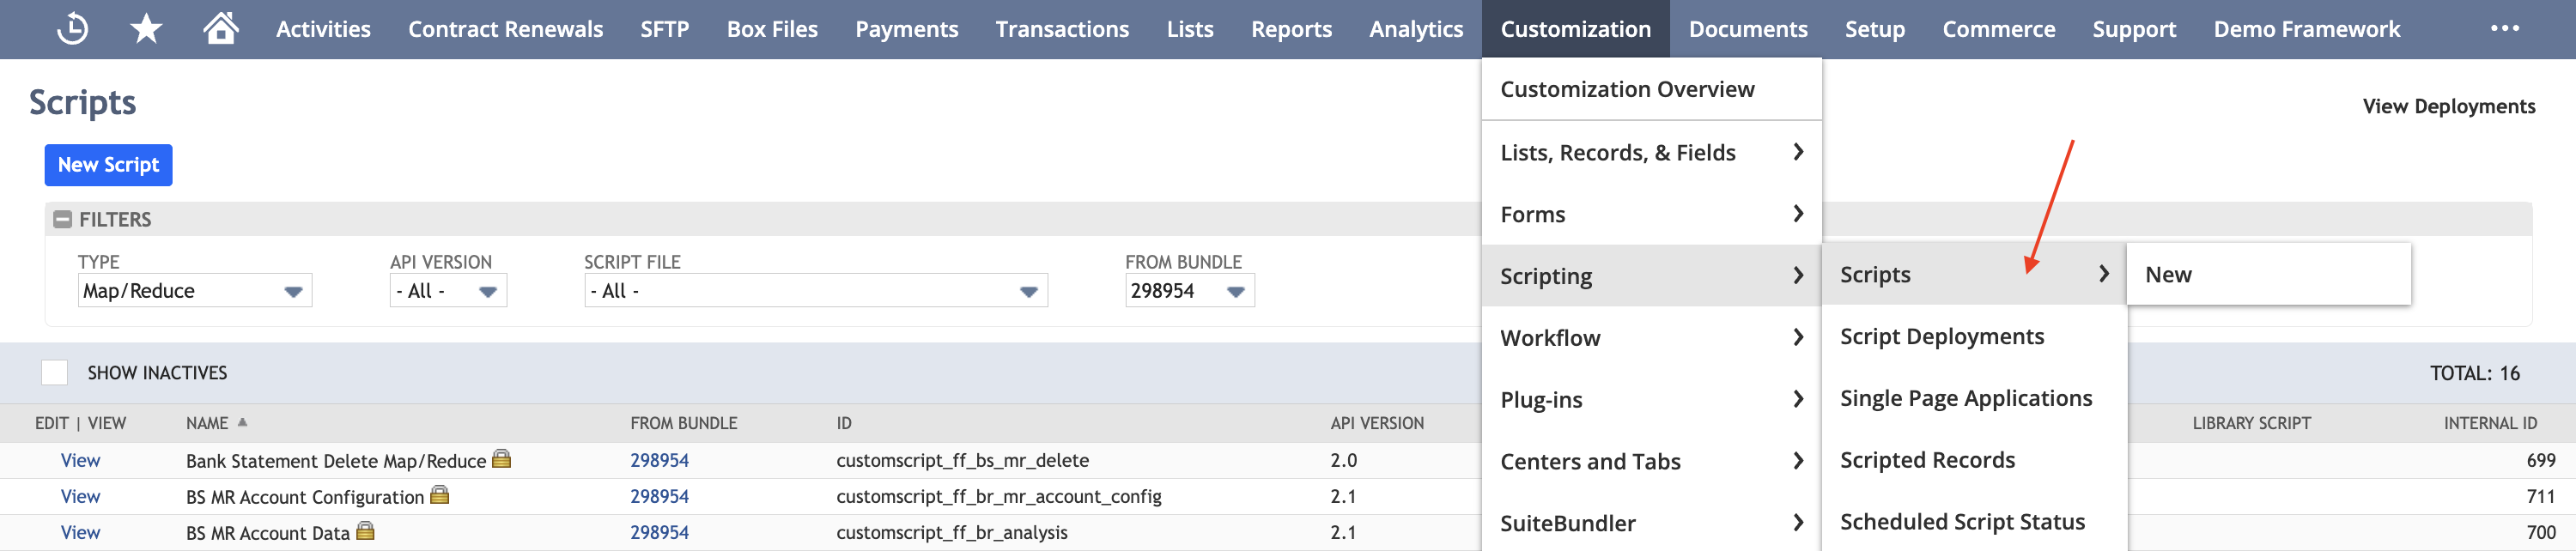
Task: Open Scripted Records menu item
Action: (x=1974, y=460)
